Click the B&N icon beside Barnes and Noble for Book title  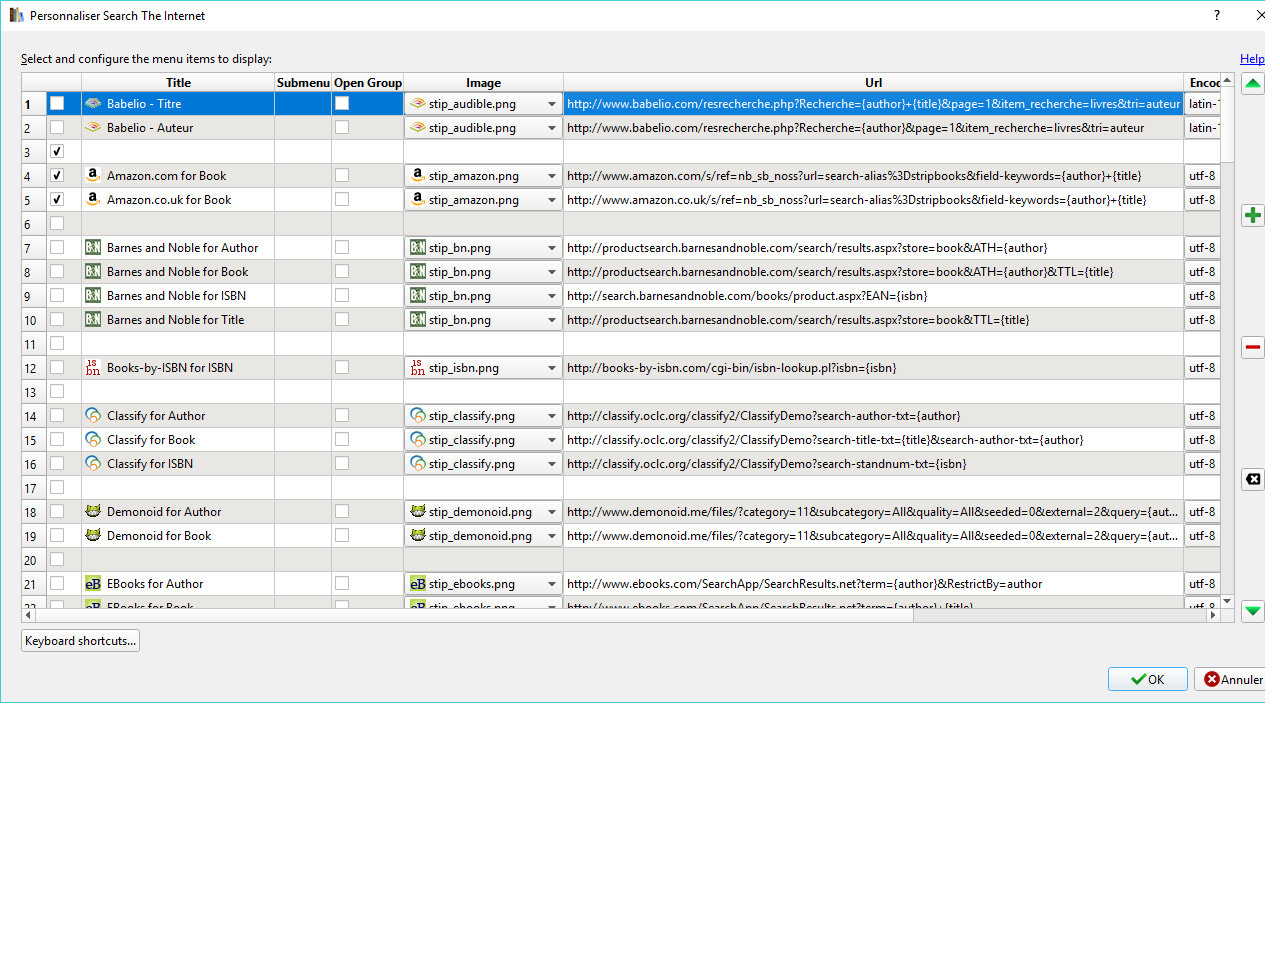coord(93,271)
